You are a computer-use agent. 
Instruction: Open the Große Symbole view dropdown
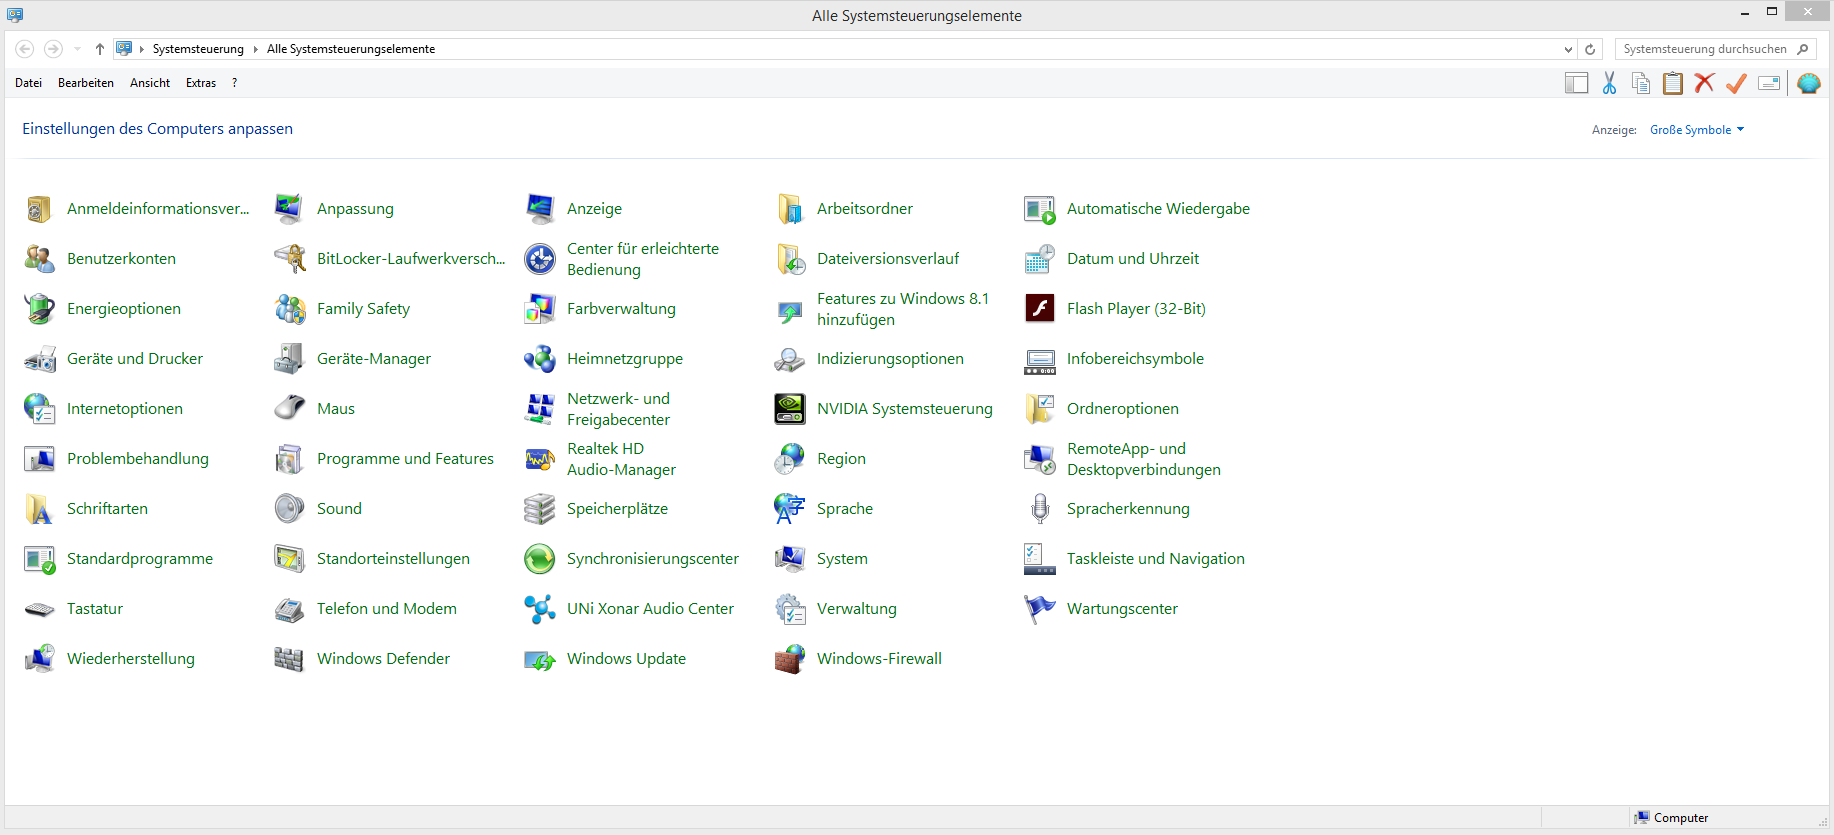click(1697, 130)
